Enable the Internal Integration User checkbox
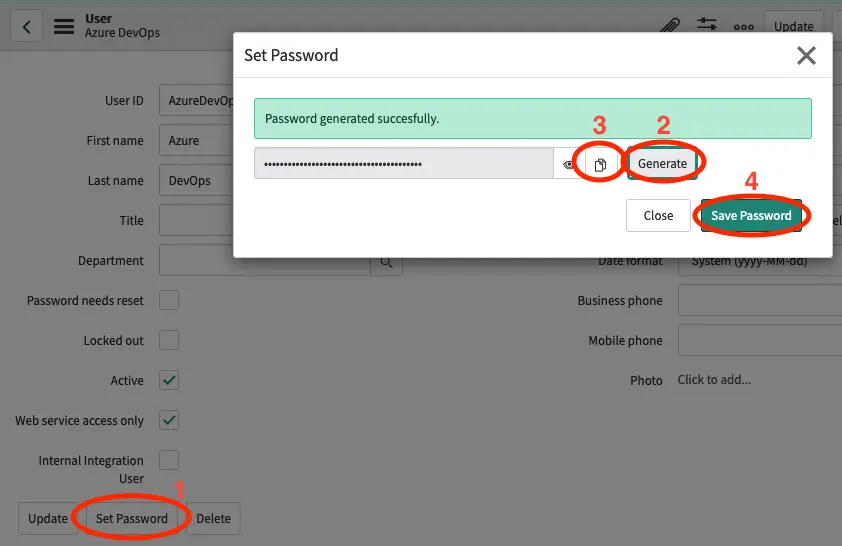The height and width of the screenshot is (546, 842). coord(169,460)
